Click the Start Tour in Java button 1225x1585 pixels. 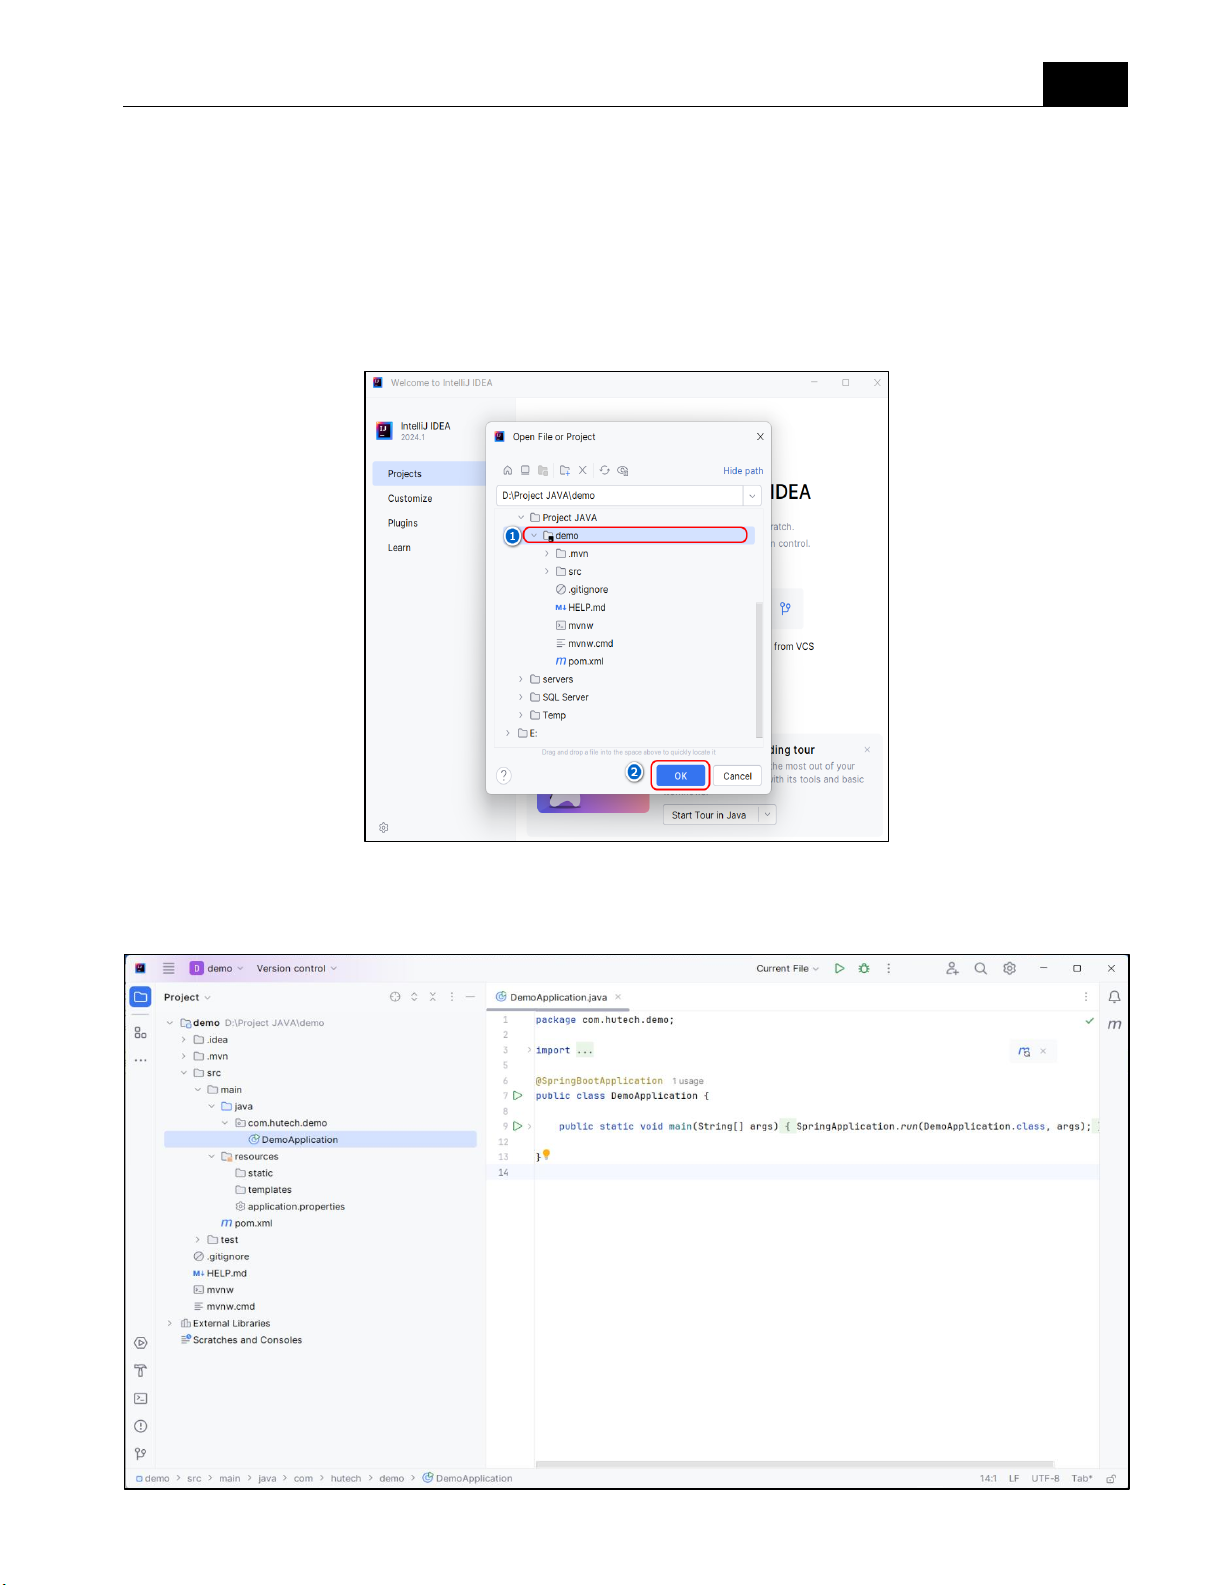[709, 815]
